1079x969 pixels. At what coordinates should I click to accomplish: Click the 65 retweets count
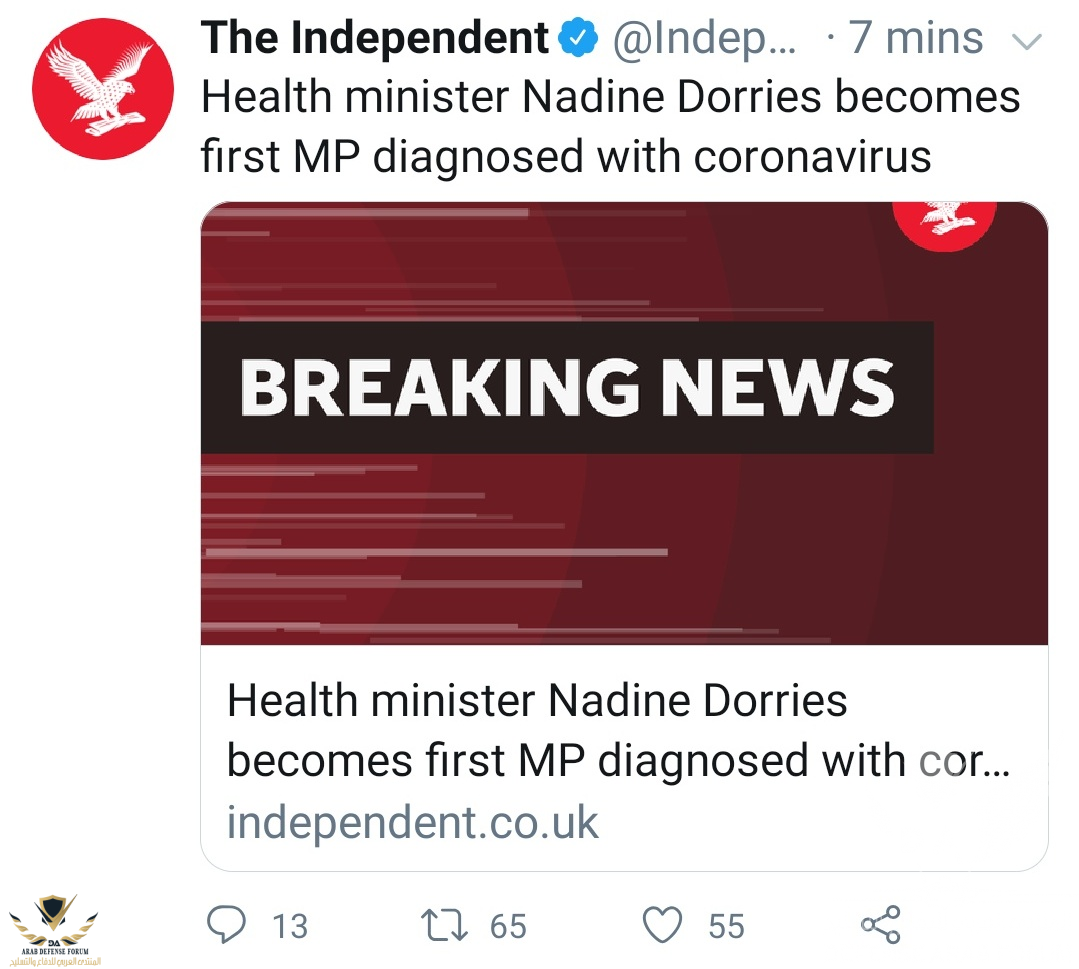(508, 926)
